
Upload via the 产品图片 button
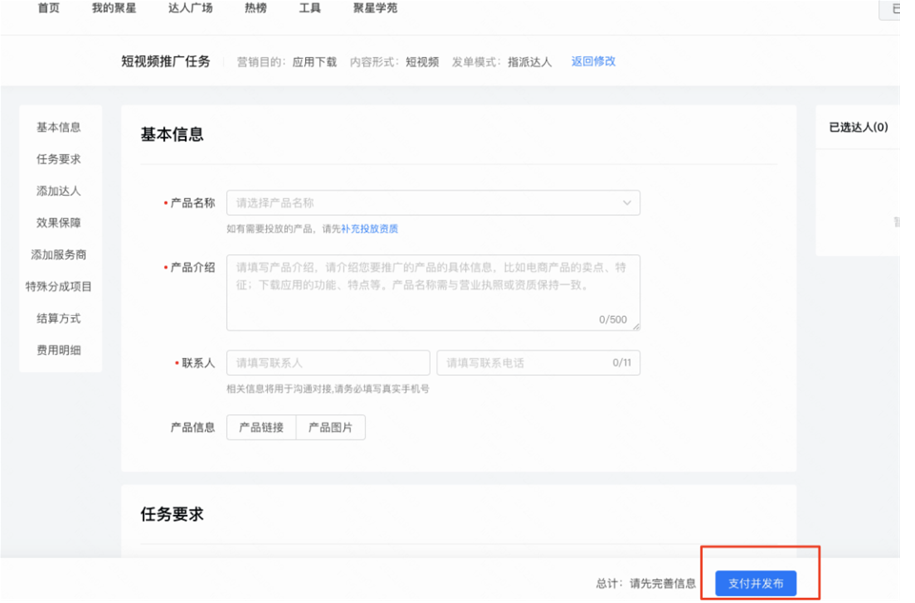point(331,427)
